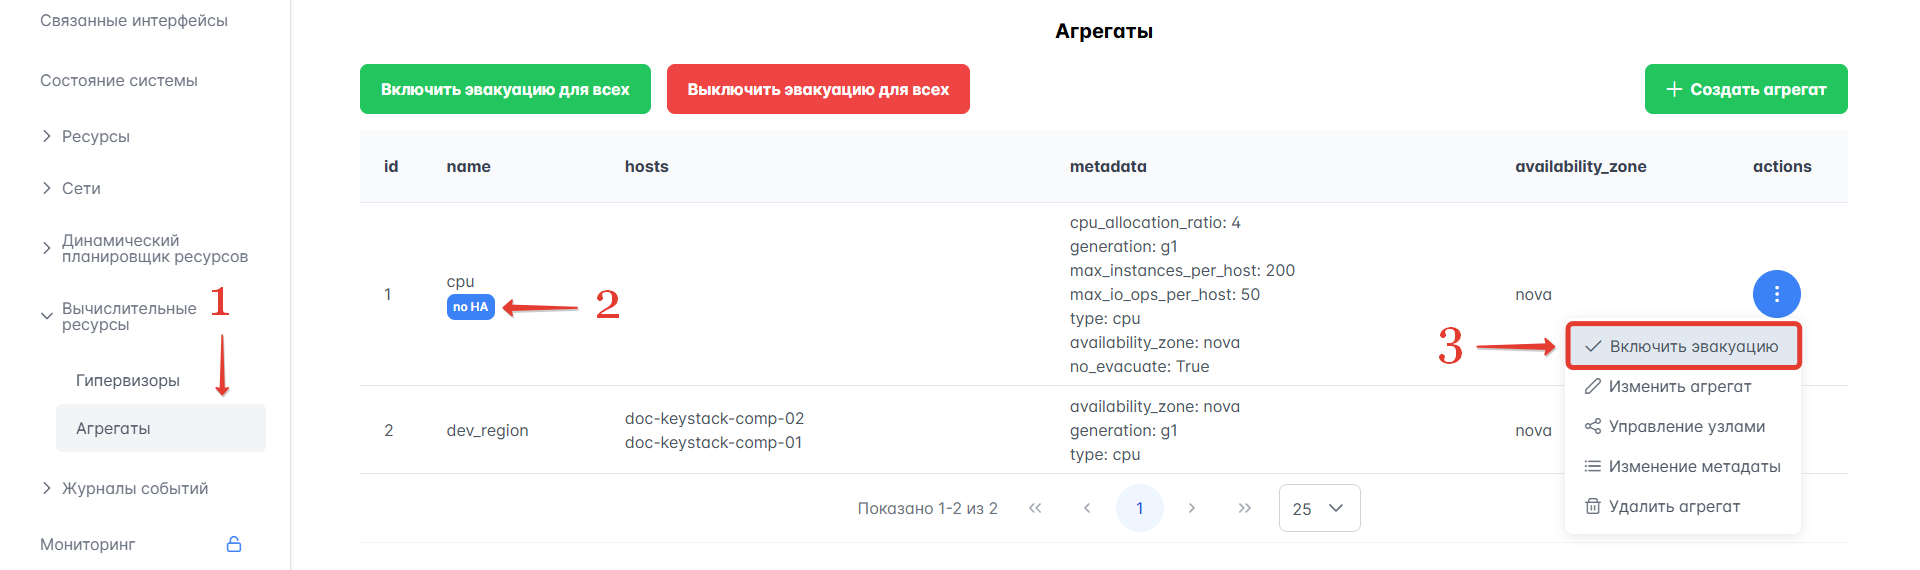This screenshot has width=1920, height=570.
Task: Click the Создать агрегат button
Action: (1745, 89)
